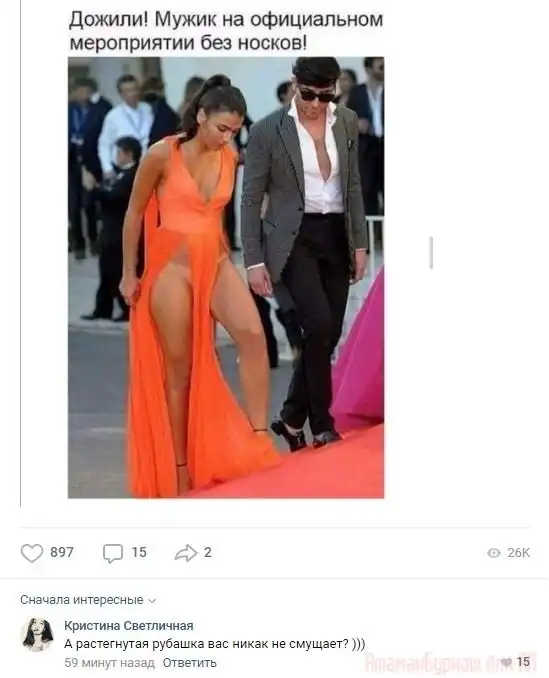
Task: Open profile link «Кристина Светличная»
Action: click(x=128, y=625)
